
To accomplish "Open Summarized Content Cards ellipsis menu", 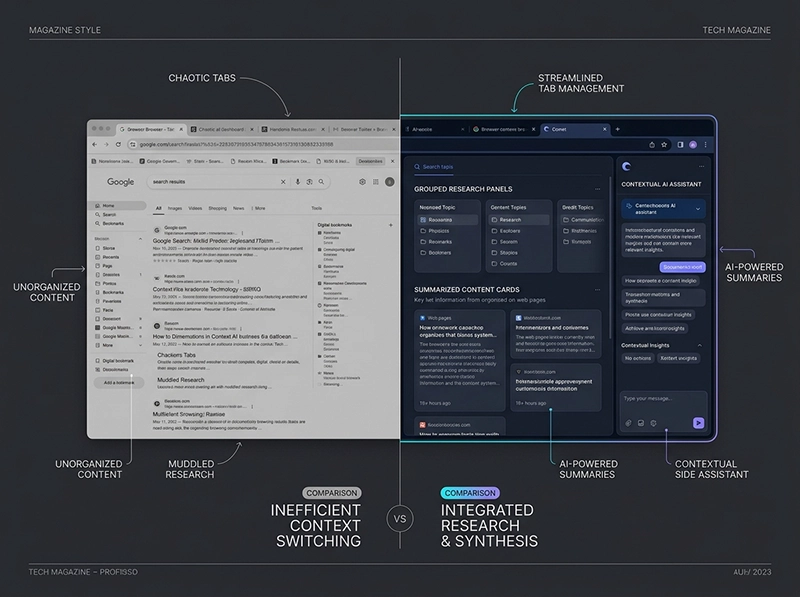I will point(597,289).
